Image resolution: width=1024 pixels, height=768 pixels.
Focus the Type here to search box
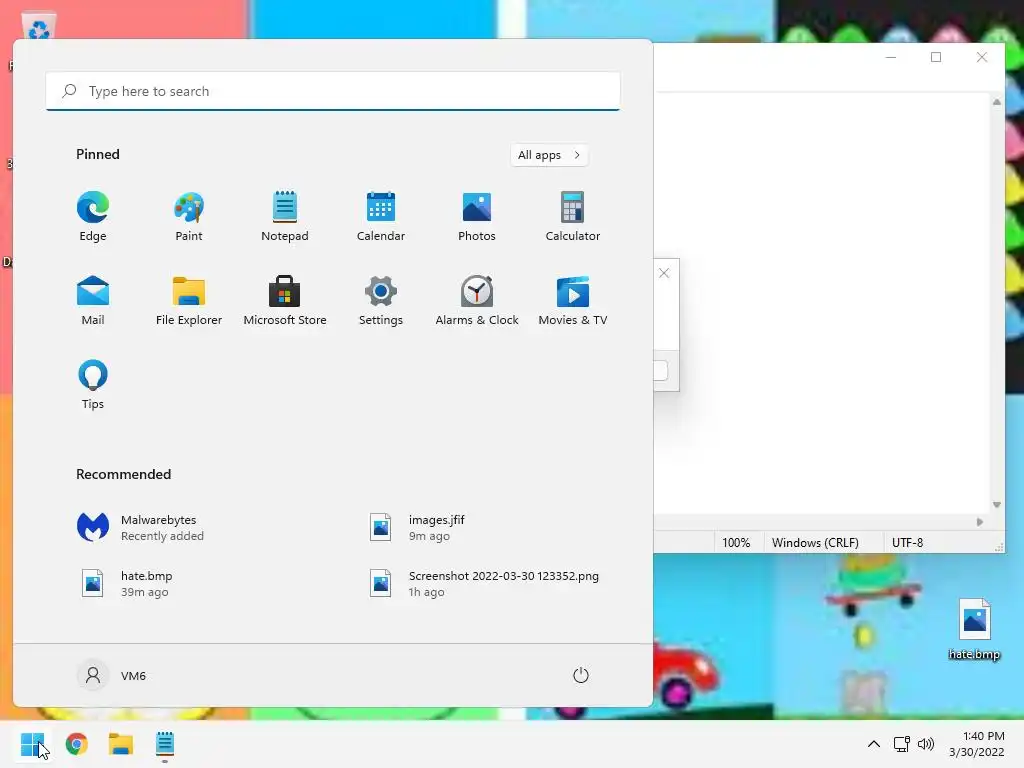tap(332, 91)
